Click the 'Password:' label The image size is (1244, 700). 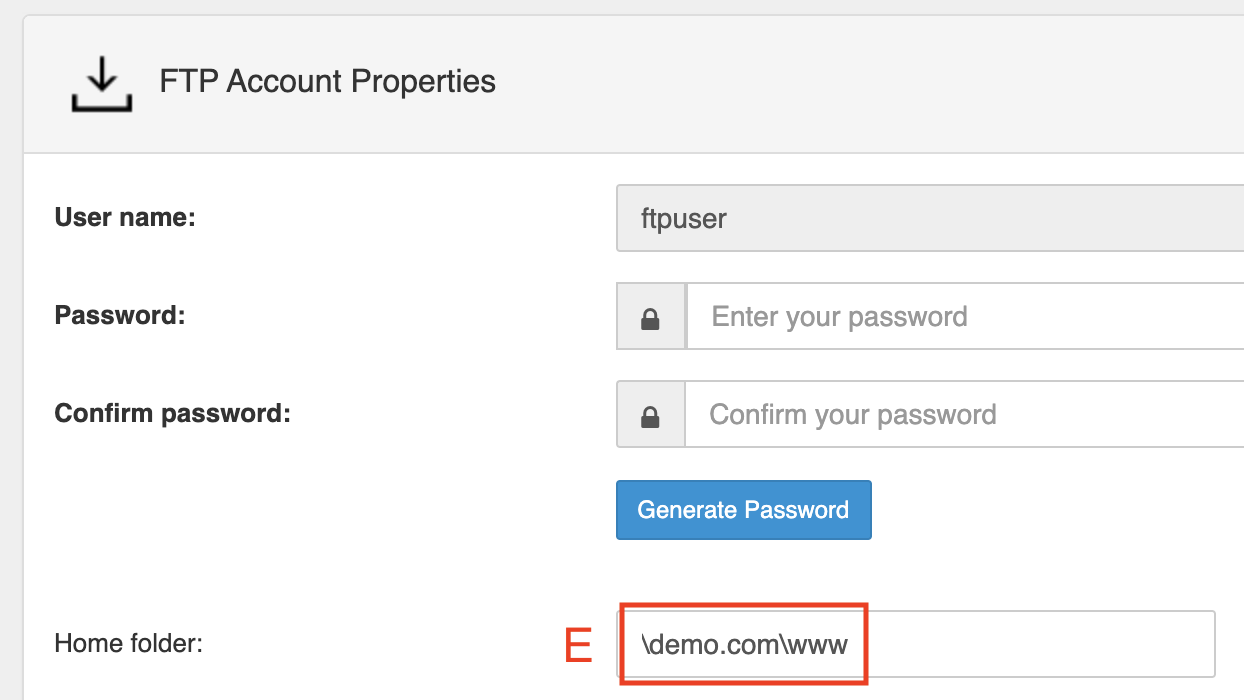click(x=120, y=315)
